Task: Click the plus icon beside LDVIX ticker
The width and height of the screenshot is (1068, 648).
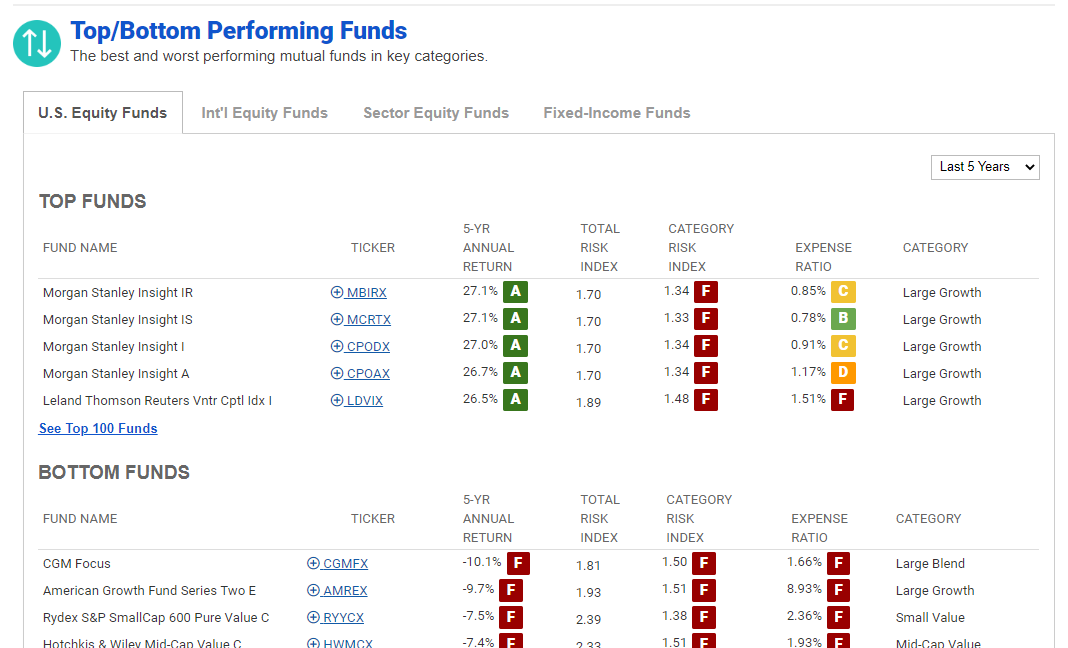Action: coord(336,400)
